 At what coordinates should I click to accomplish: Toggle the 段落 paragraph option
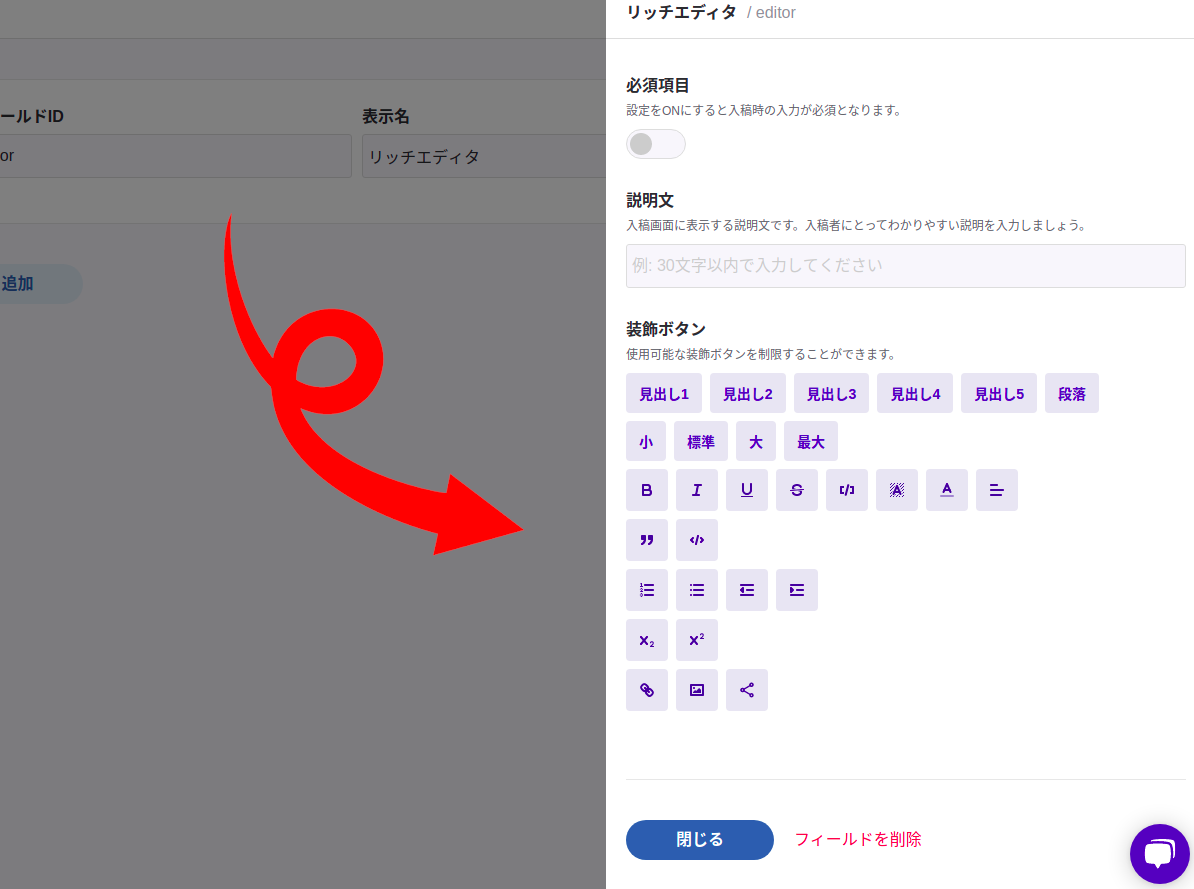click(1072, 393)
